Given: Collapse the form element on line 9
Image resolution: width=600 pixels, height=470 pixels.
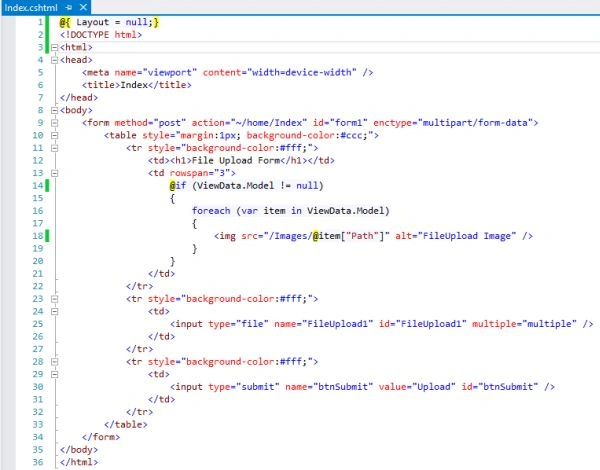Looking at the screenshot, I should [54, 123].
